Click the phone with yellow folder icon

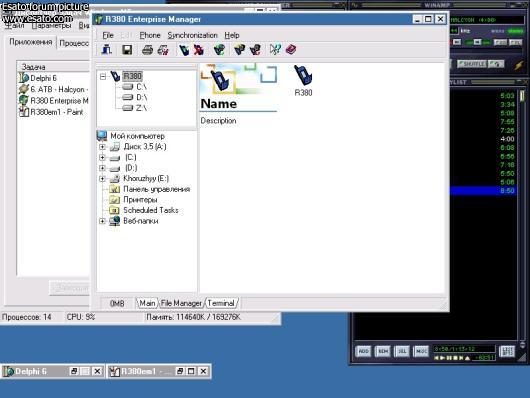tap(240, 50)
